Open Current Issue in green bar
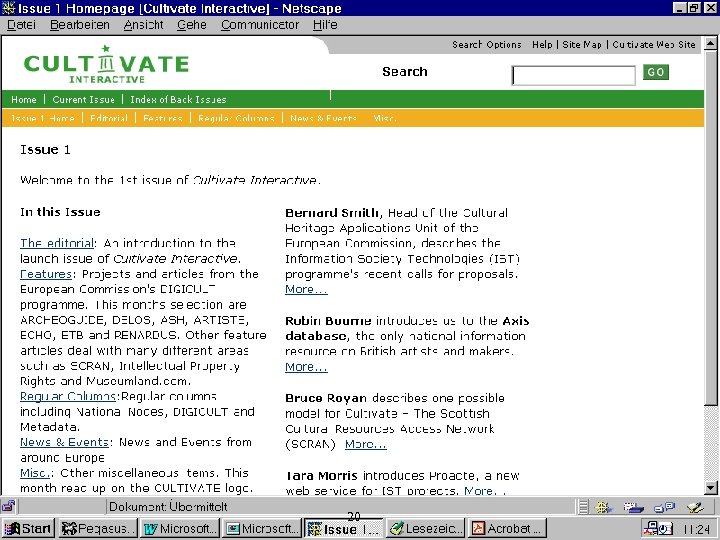 click(84, 99)
